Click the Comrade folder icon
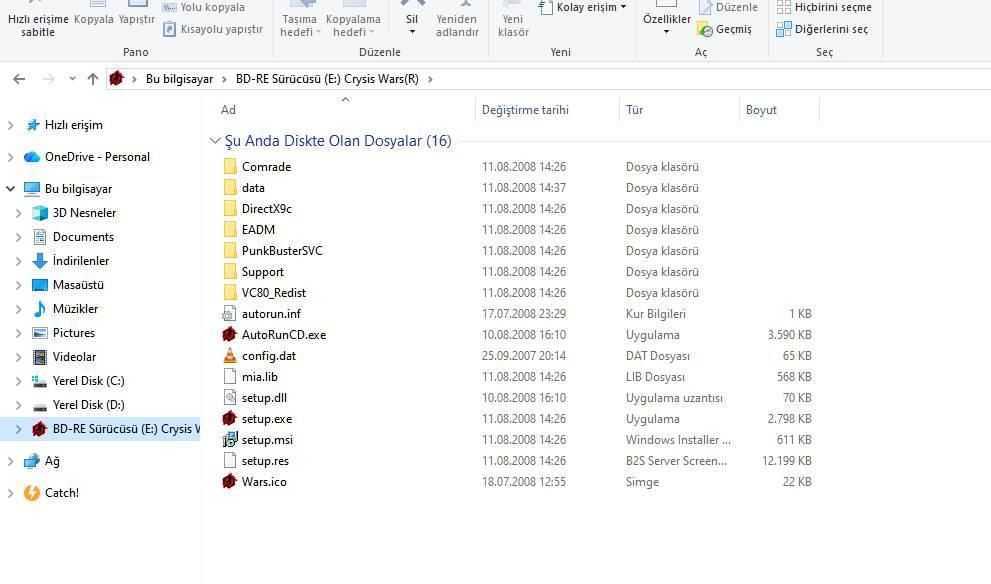This screenshot has height=584, width=991. pos(230,166)
